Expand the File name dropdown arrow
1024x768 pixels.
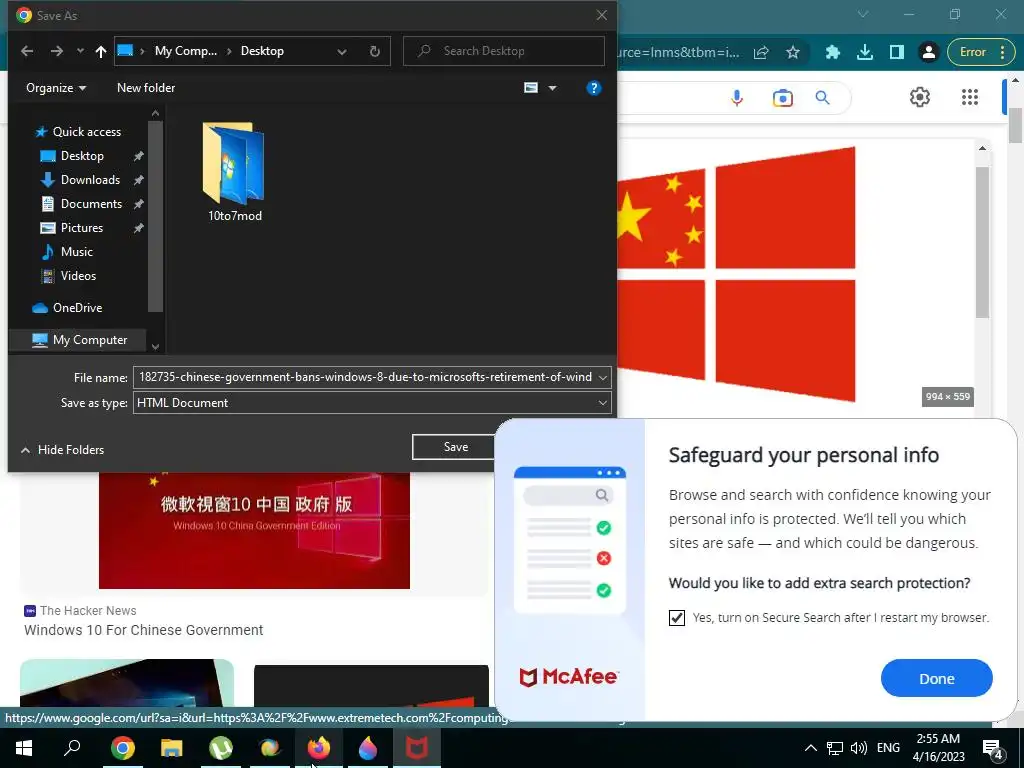603,377
